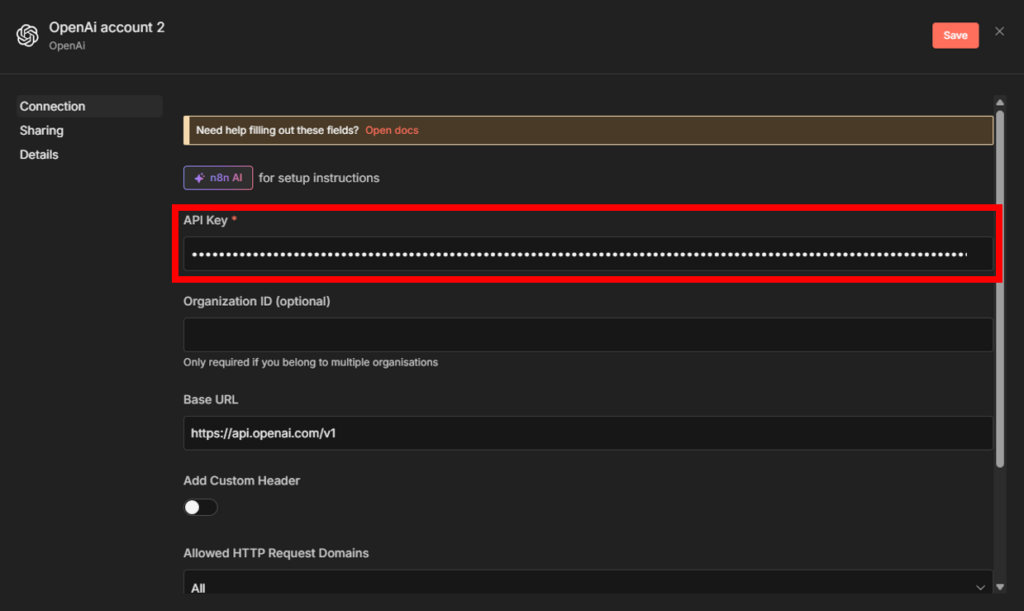The width and height of the screenshot is (1024, 611).
Task: Go to the Details tab
Action: pyautogui.click(x=39, y=154)
